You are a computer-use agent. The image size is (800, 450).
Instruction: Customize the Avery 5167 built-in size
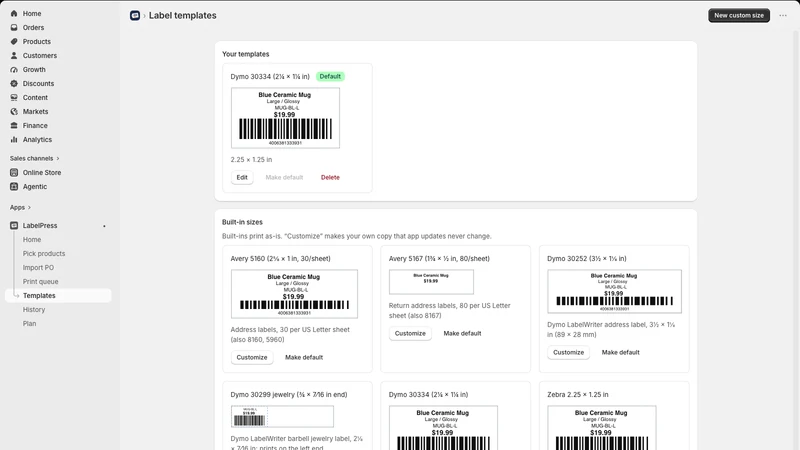(x=410, y=333)
